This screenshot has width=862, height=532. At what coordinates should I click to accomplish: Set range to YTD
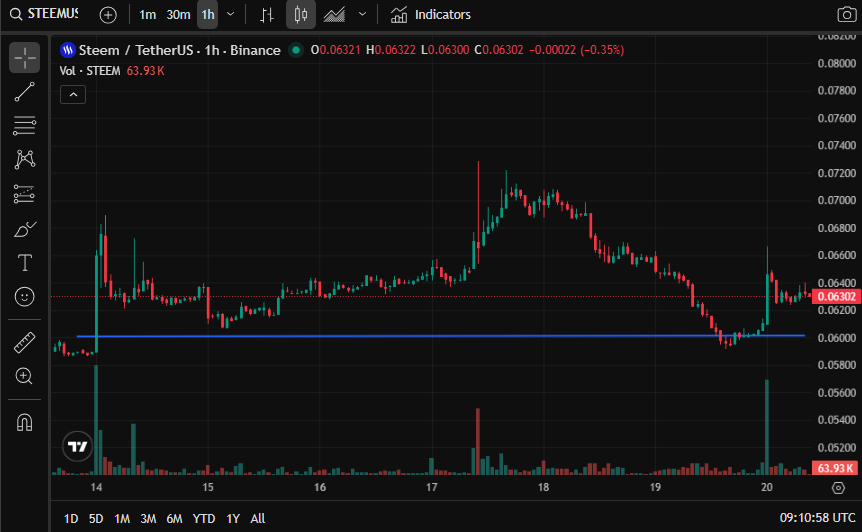[x=204, y=519]
